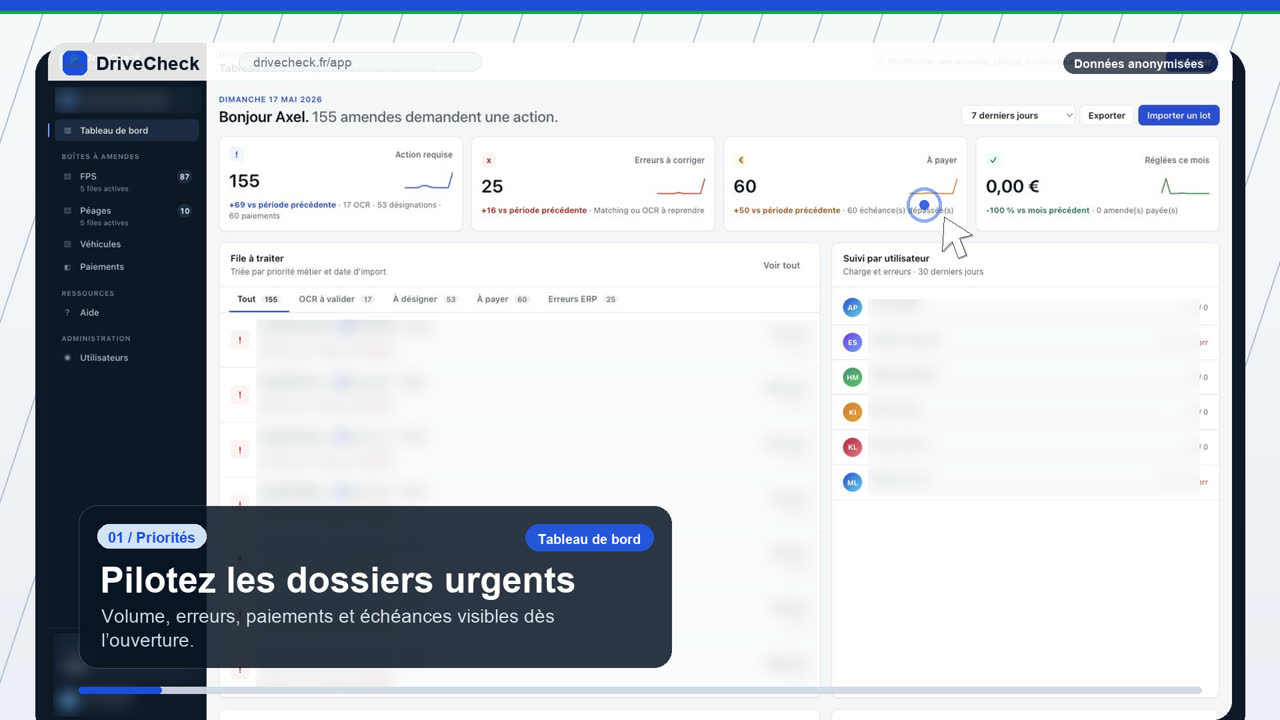The height and width of the screenshot is (720, 1280).
Task: Click the Charge et erreurs 30 derniers jours subtitle
Action: point(913,272)
